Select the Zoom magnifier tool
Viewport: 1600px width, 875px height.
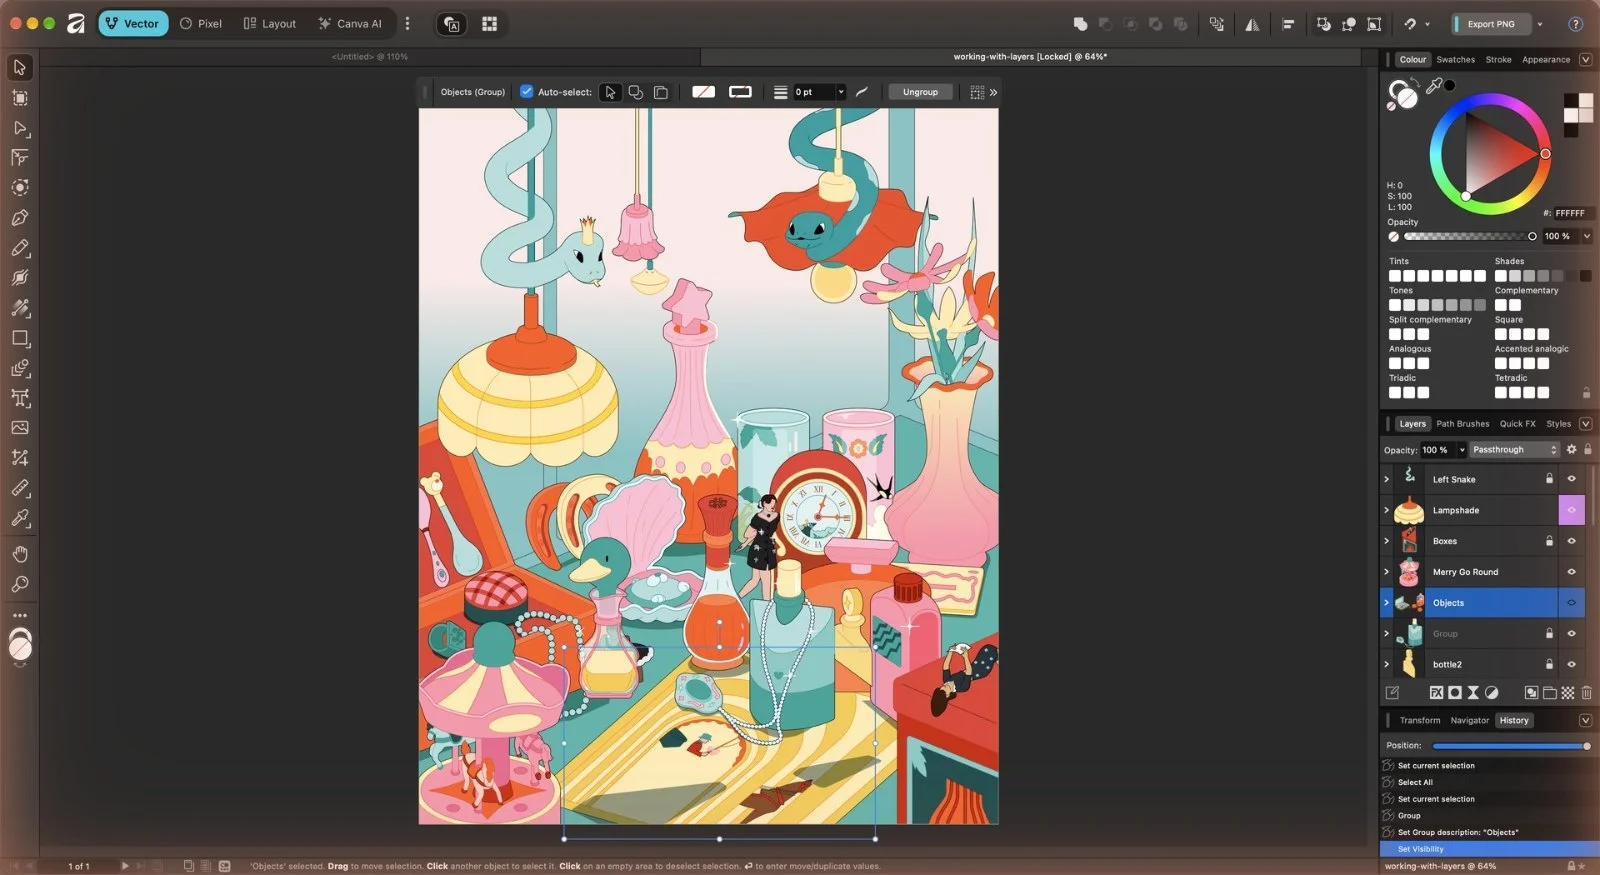[19, 584]
